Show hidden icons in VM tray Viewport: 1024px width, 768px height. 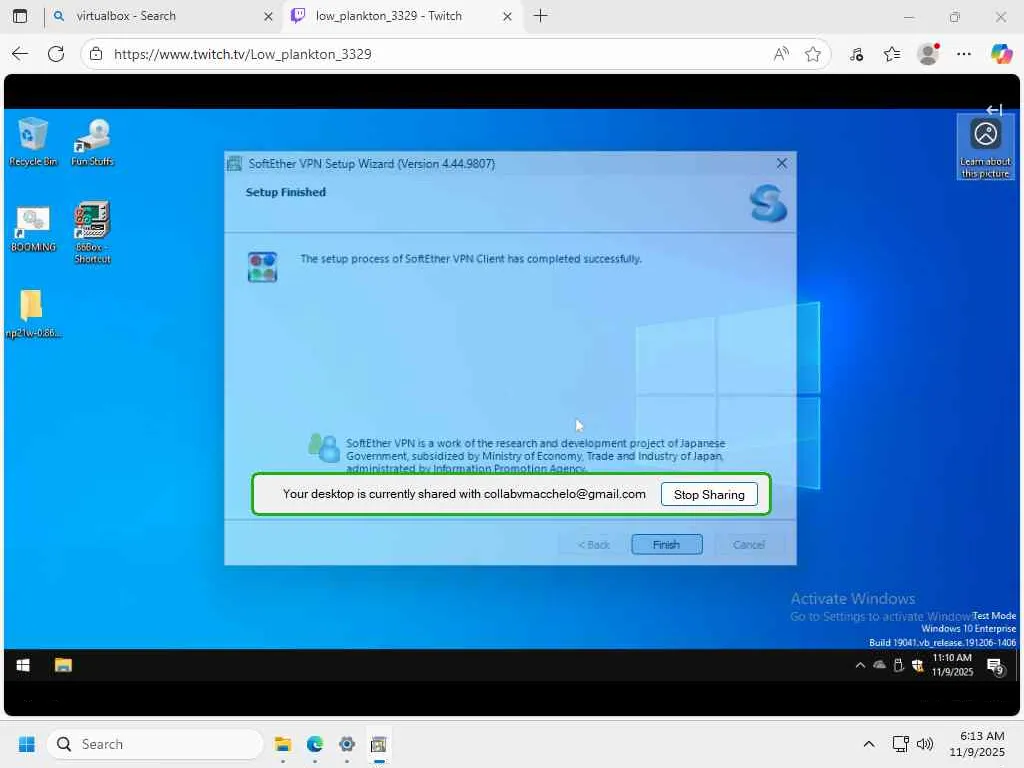[860, 665]
